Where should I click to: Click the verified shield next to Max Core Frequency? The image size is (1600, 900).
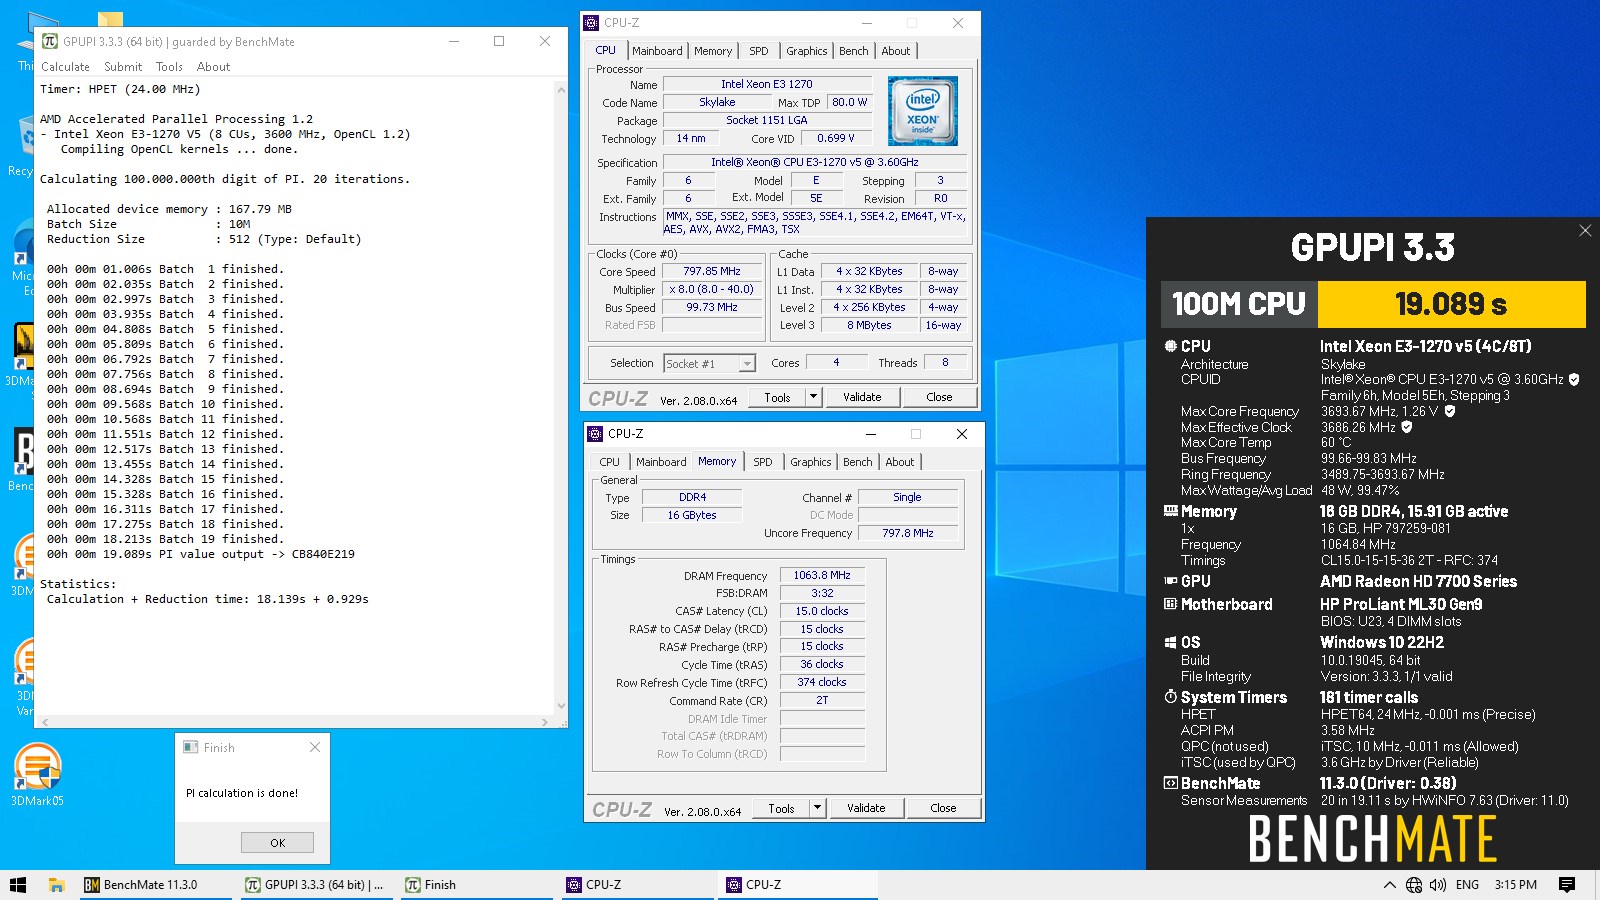1449,411
